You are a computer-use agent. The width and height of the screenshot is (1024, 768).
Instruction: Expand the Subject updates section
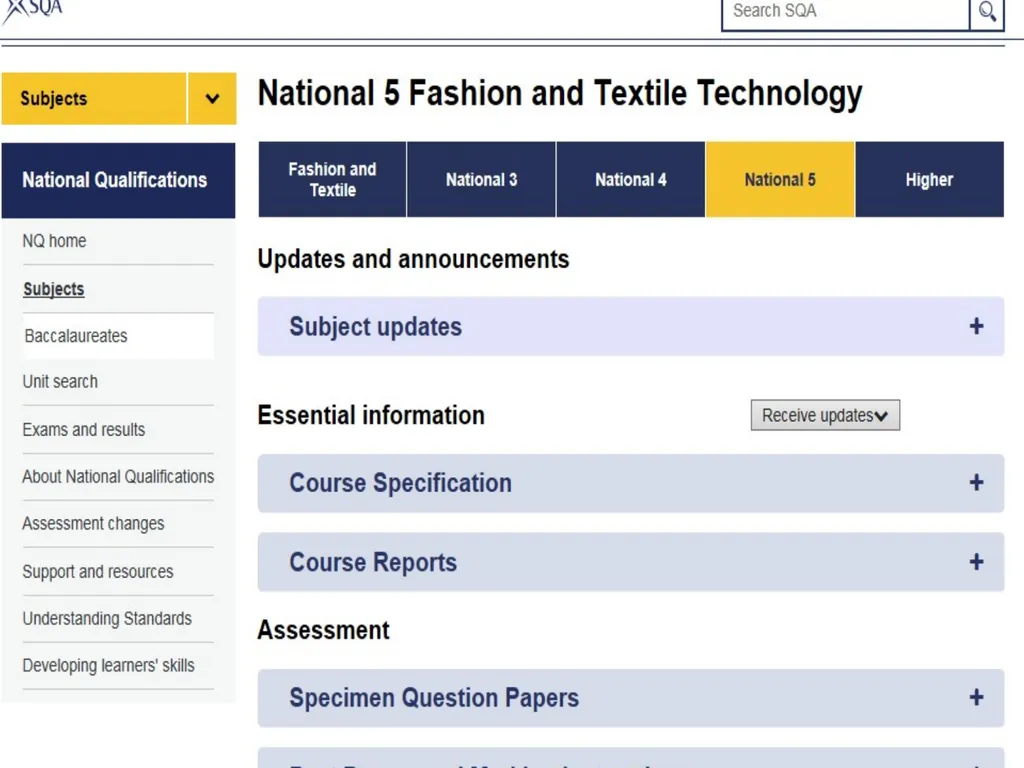tap(631, 327)
